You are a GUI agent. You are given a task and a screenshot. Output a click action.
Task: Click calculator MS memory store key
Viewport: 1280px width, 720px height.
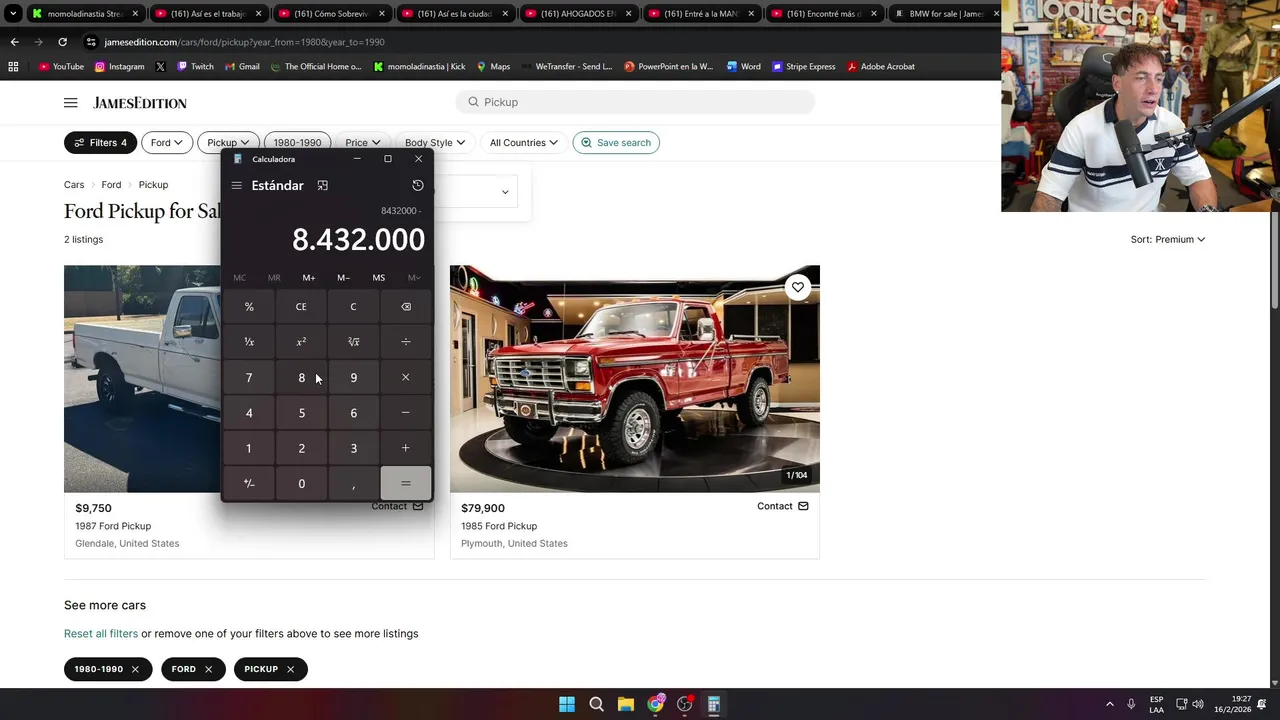(x=378, y=278)
